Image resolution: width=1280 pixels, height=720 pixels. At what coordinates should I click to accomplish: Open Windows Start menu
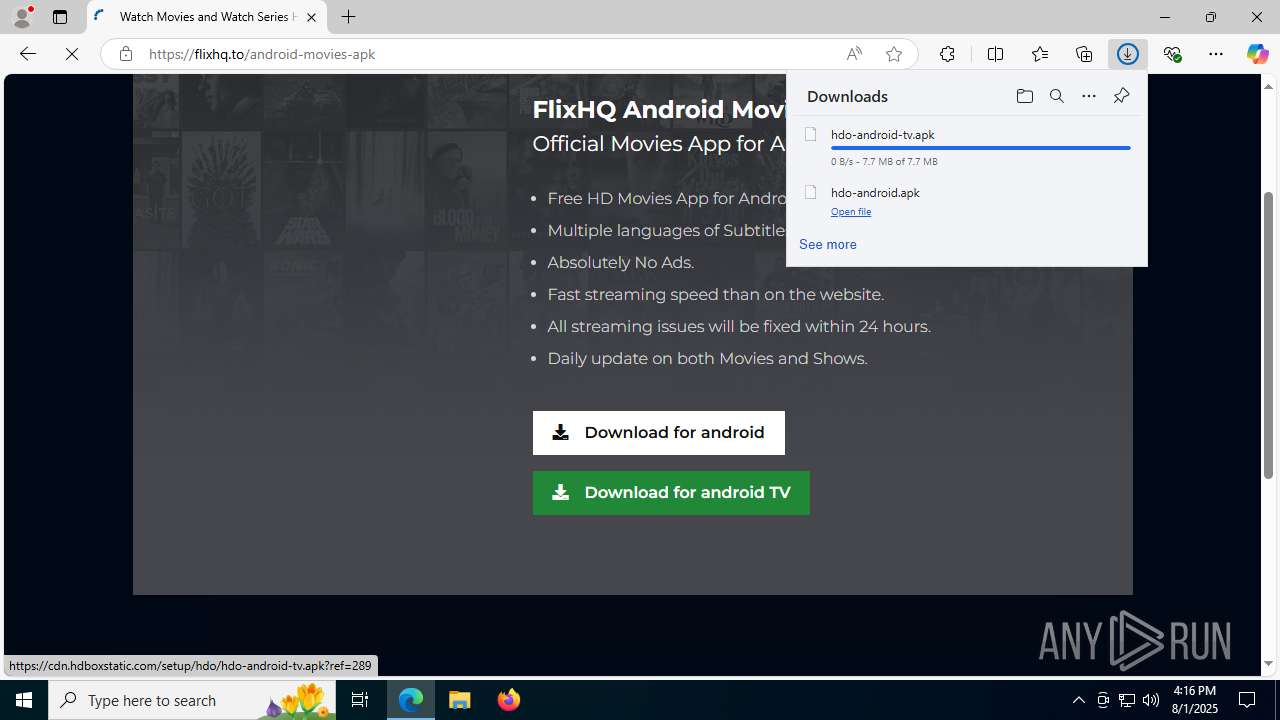24,700
